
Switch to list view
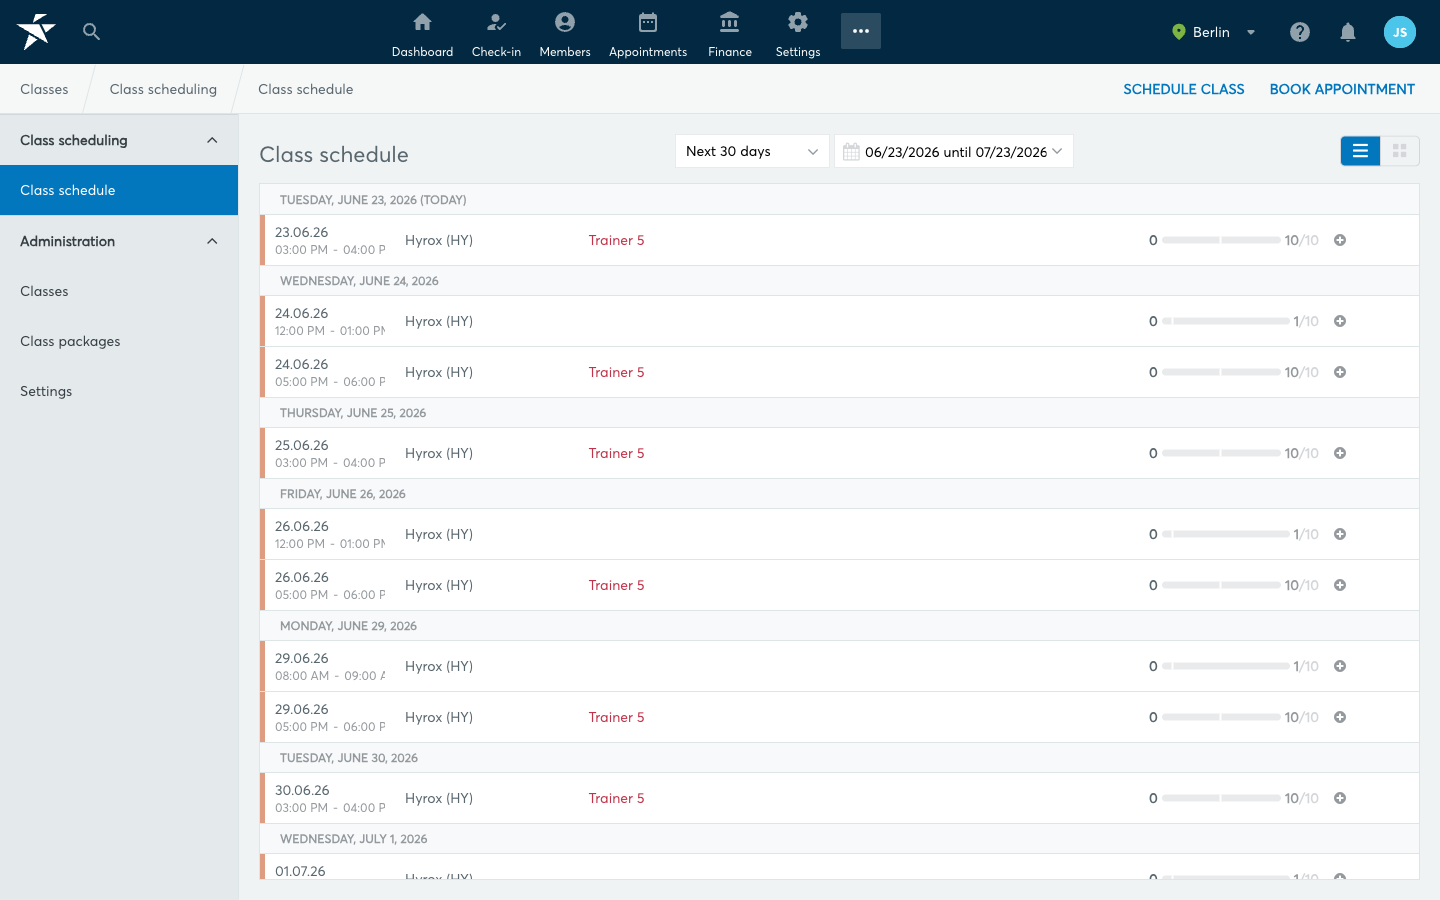[x=1360, y=151]
